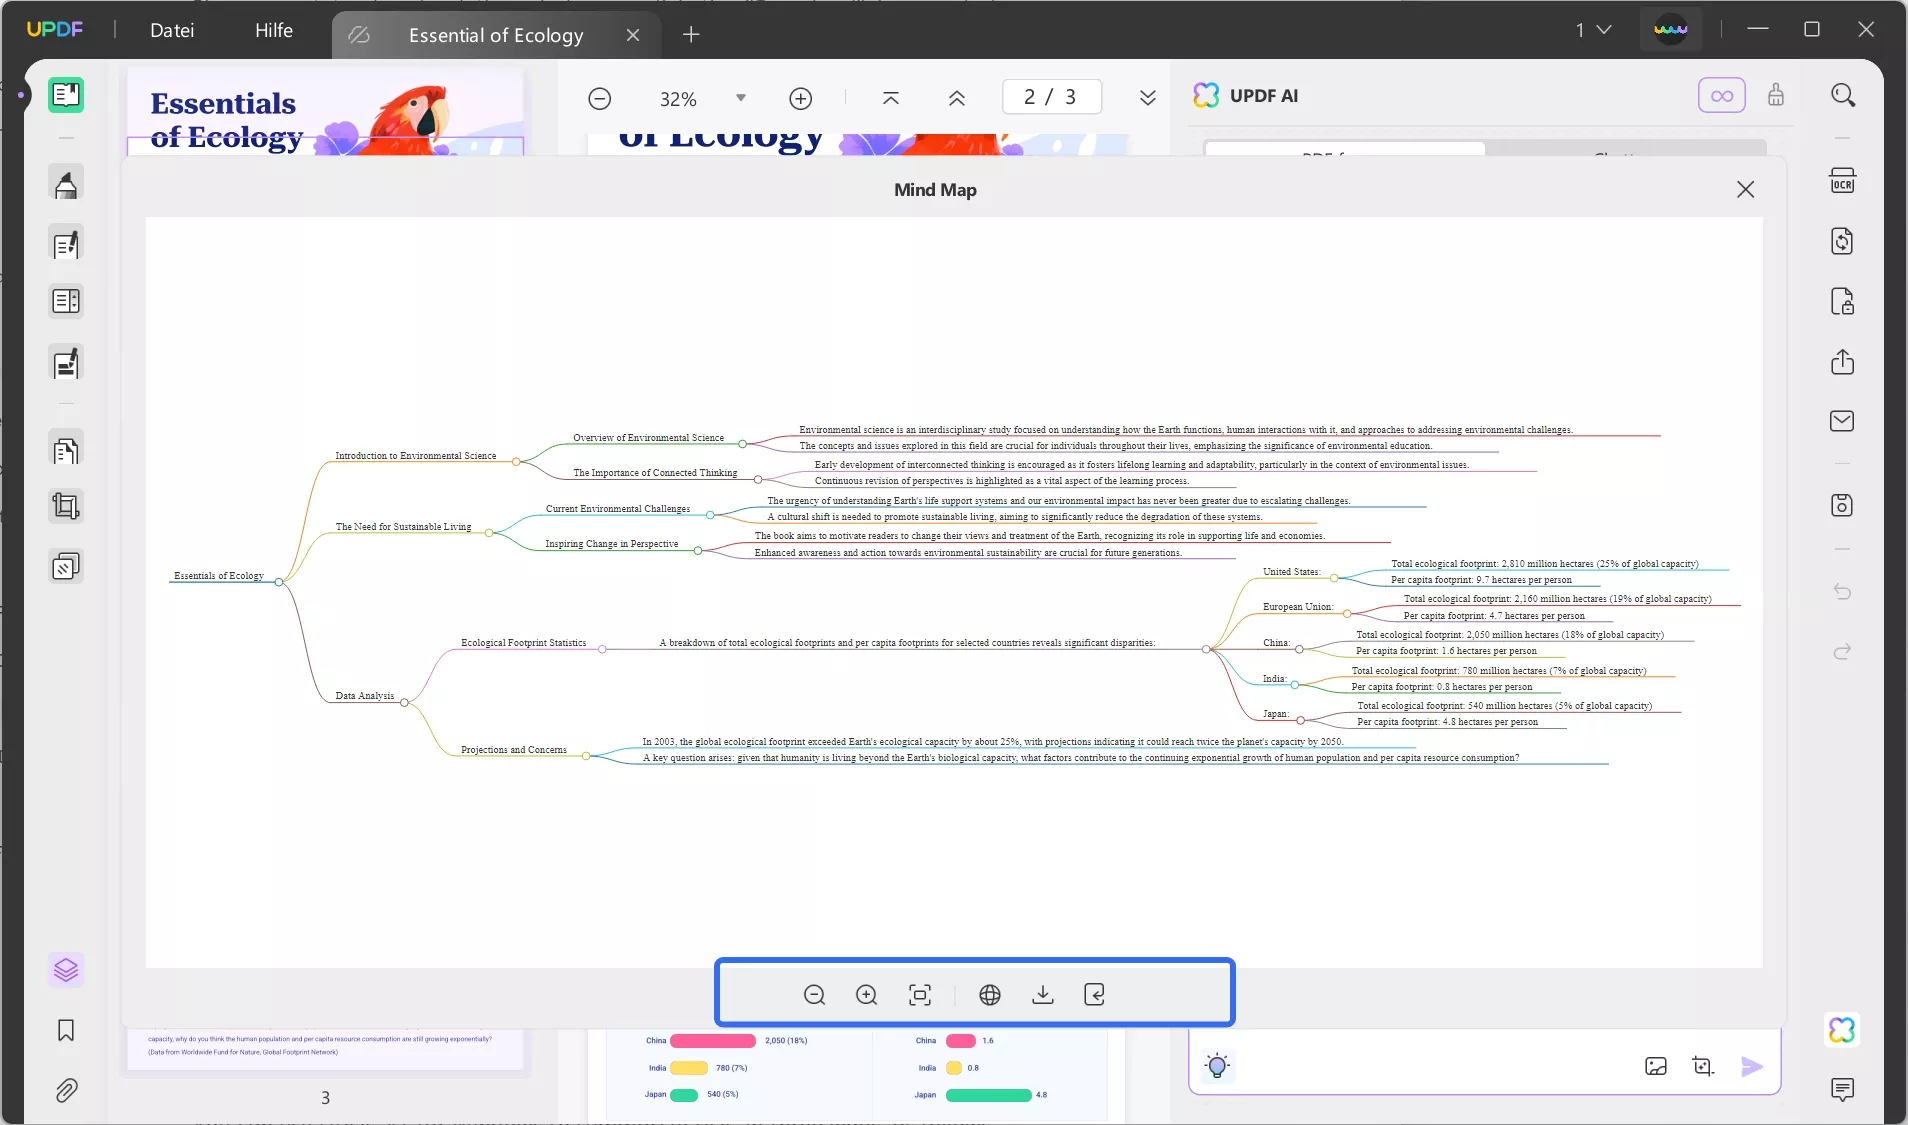The image size is (1908, 1125).
Task: Go to the next page
Action: coord(1148,98)
